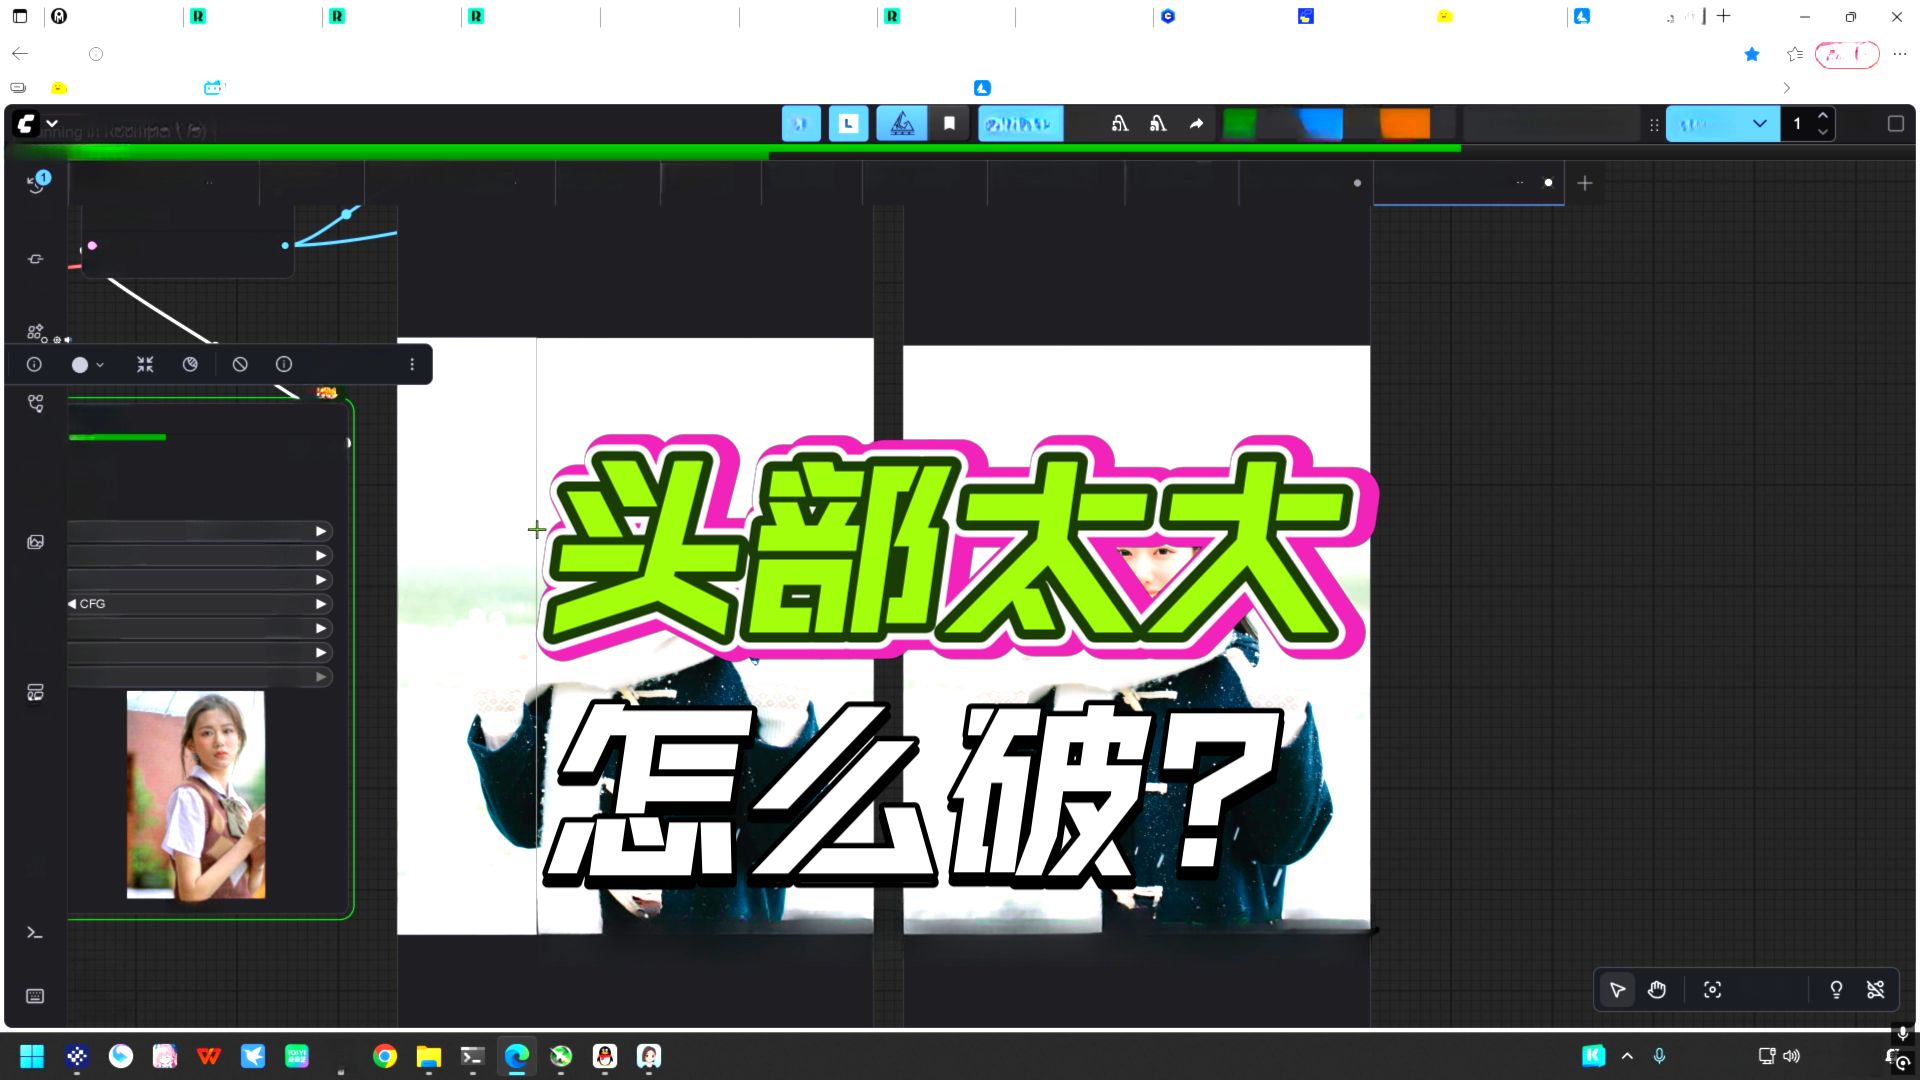Activate the hand pan tool
Screen dimensions: 1920x1080
(x=1656, y=989)
